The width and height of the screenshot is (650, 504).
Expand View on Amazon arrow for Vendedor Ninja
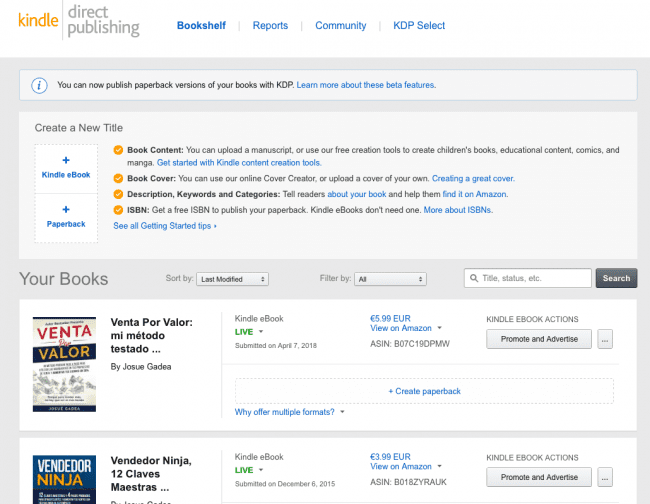tap(439, 466)
